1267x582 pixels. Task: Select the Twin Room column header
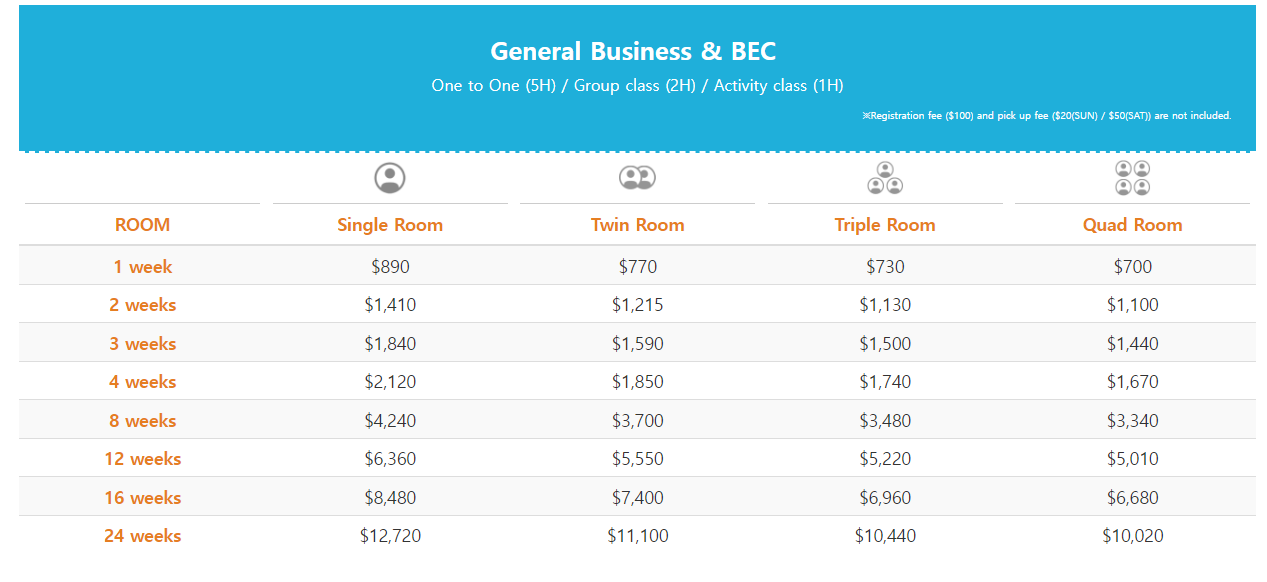tap(637, 225)
